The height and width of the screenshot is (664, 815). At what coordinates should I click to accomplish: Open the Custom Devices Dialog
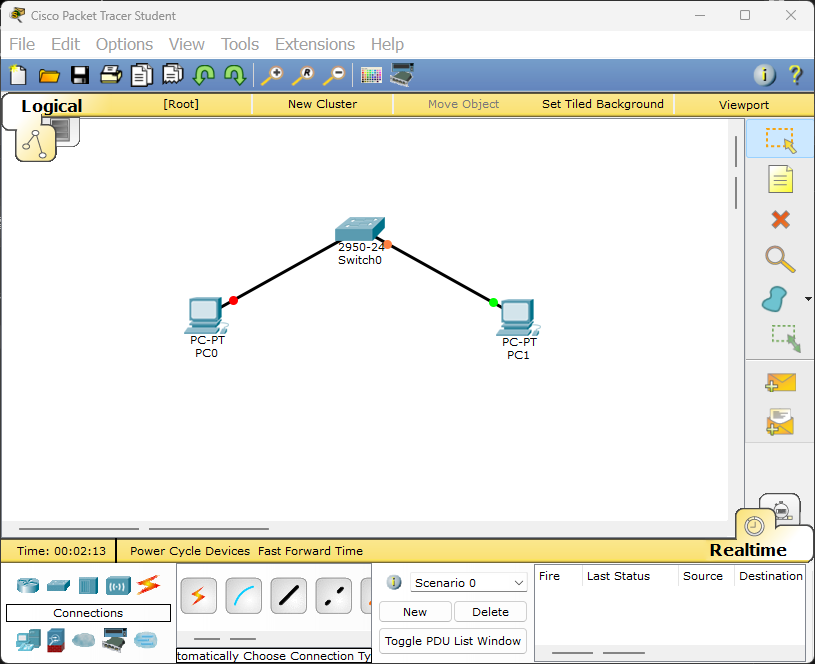(x=402, y=75)
